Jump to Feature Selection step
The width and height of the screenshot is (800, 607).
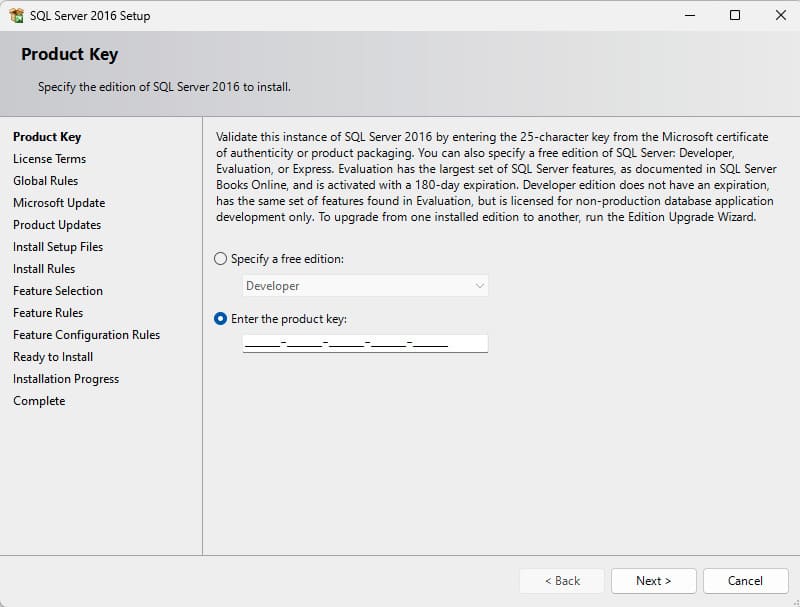tap(58, 291)
